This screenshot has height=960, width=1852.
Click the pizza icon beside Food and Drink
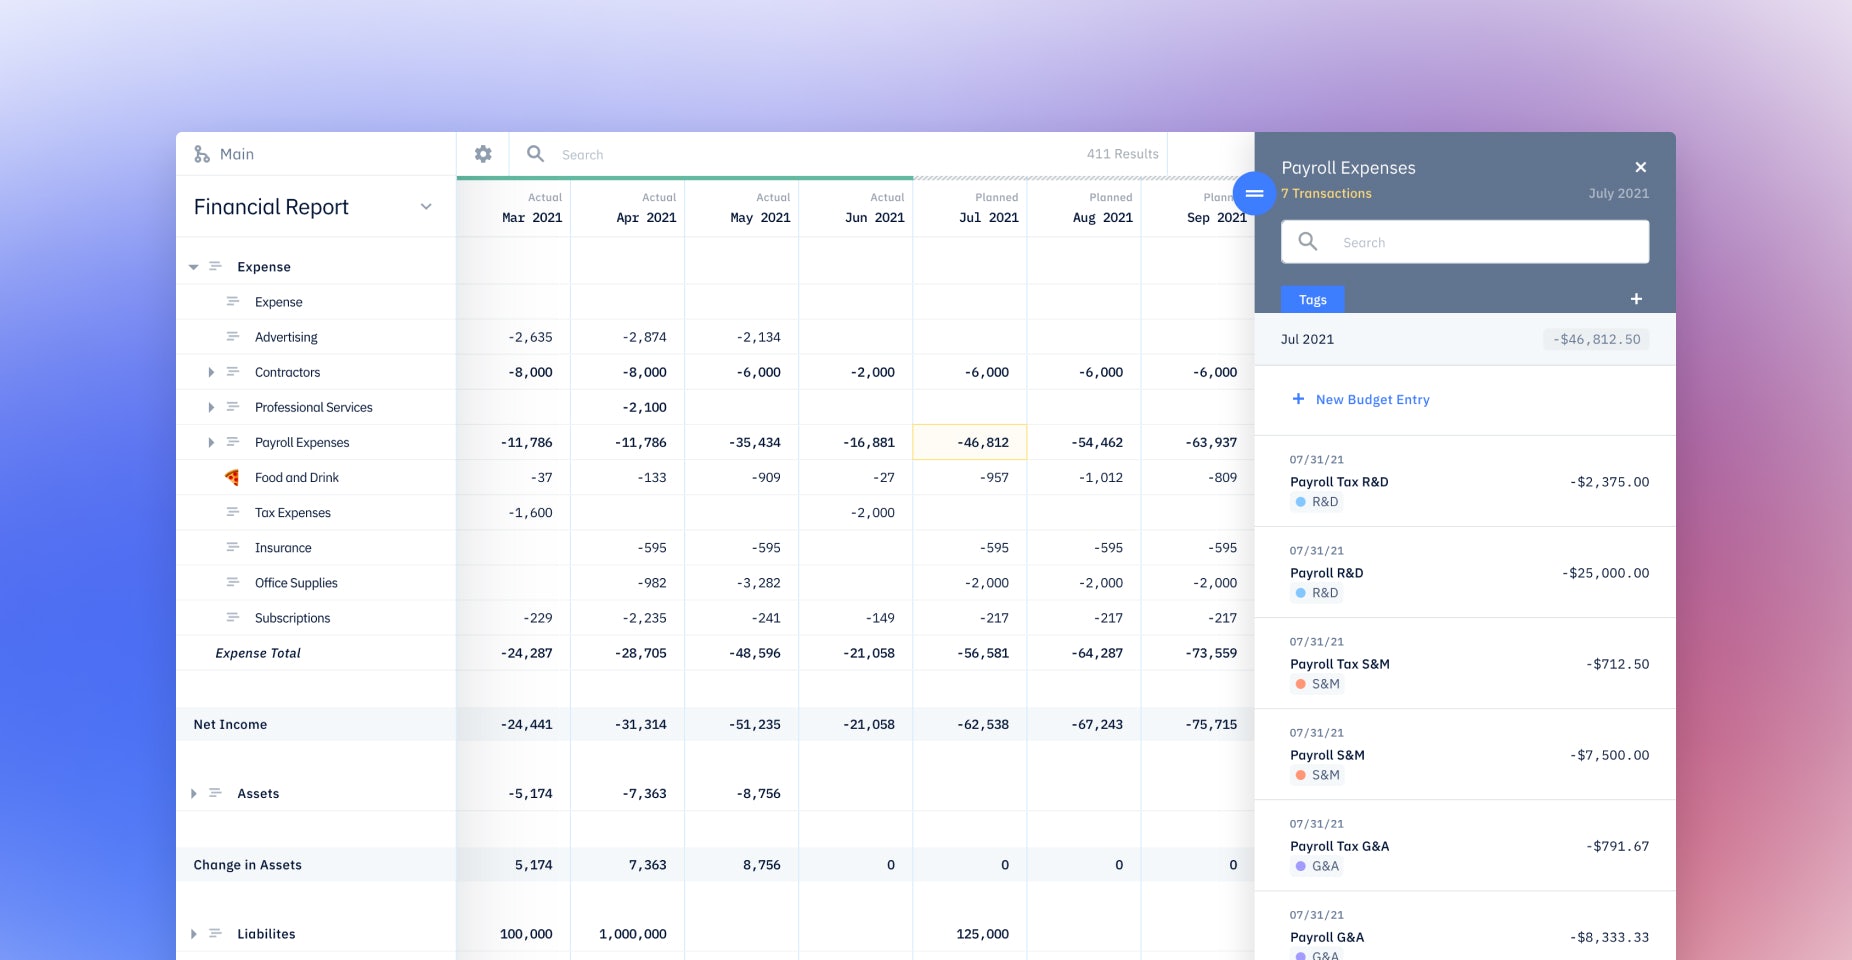point(232,477)
